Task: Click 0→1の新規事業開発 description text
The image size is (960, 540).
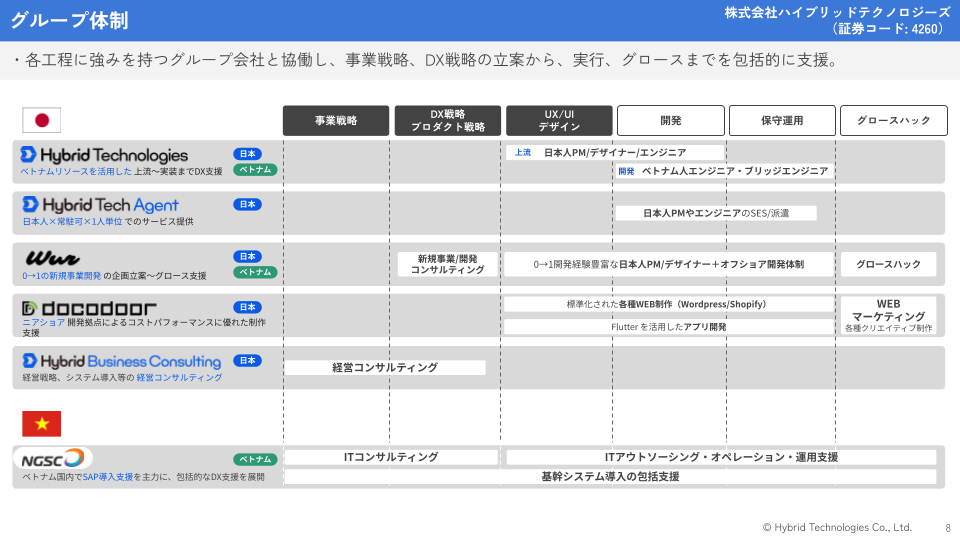Action: click(114, 276)
